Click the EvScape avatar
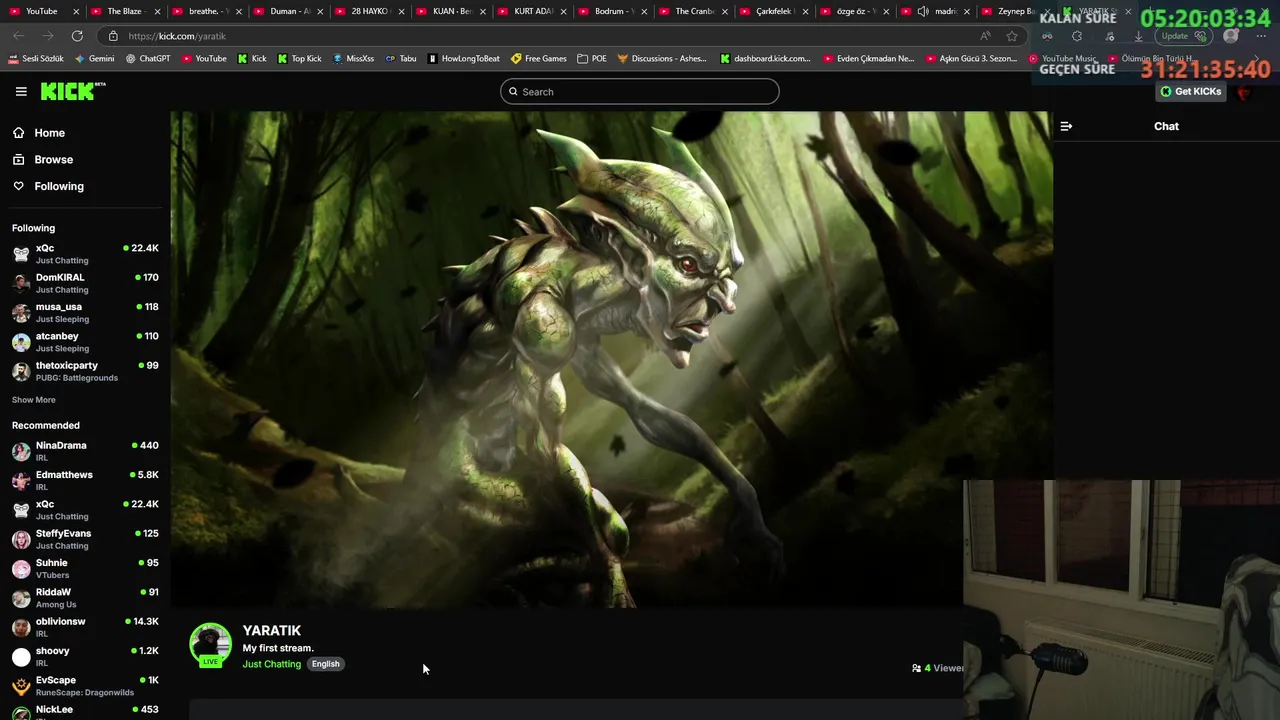This screenshot has height=720, width=1280. click(x=21, y=686)
